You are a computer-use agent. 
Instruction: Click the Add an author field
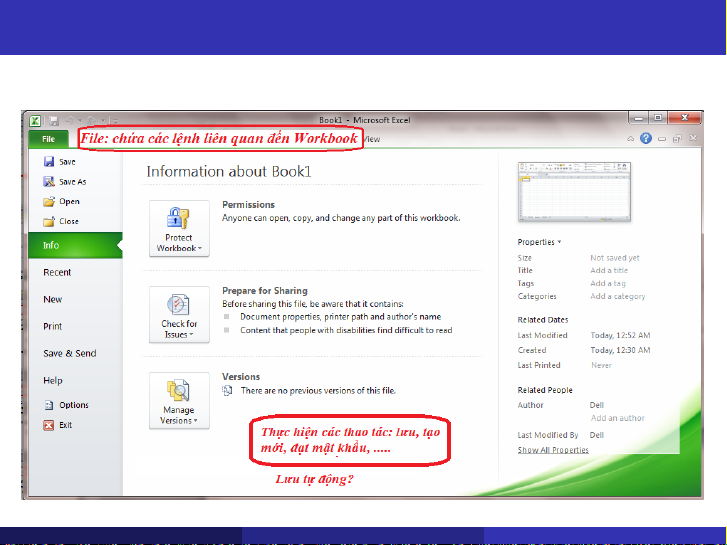pos(618,418)
